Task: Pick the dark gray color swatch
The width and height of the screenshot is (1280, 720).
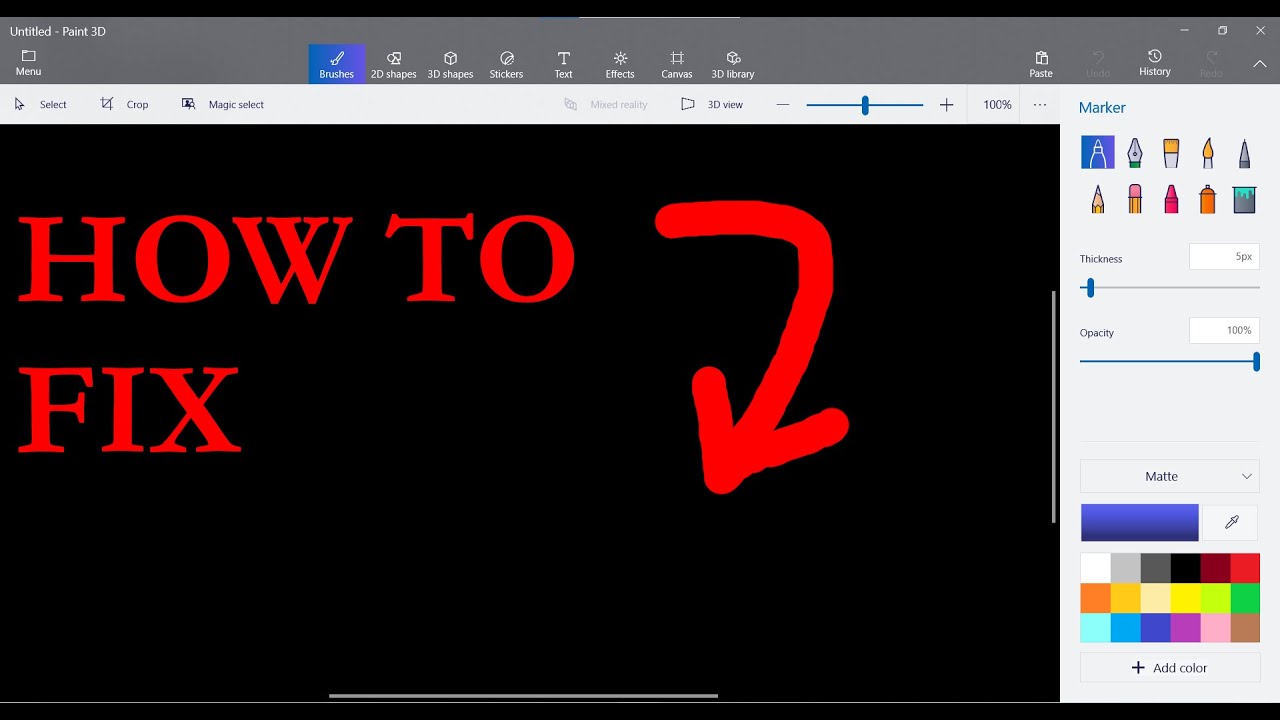Action: (1155, 568)
